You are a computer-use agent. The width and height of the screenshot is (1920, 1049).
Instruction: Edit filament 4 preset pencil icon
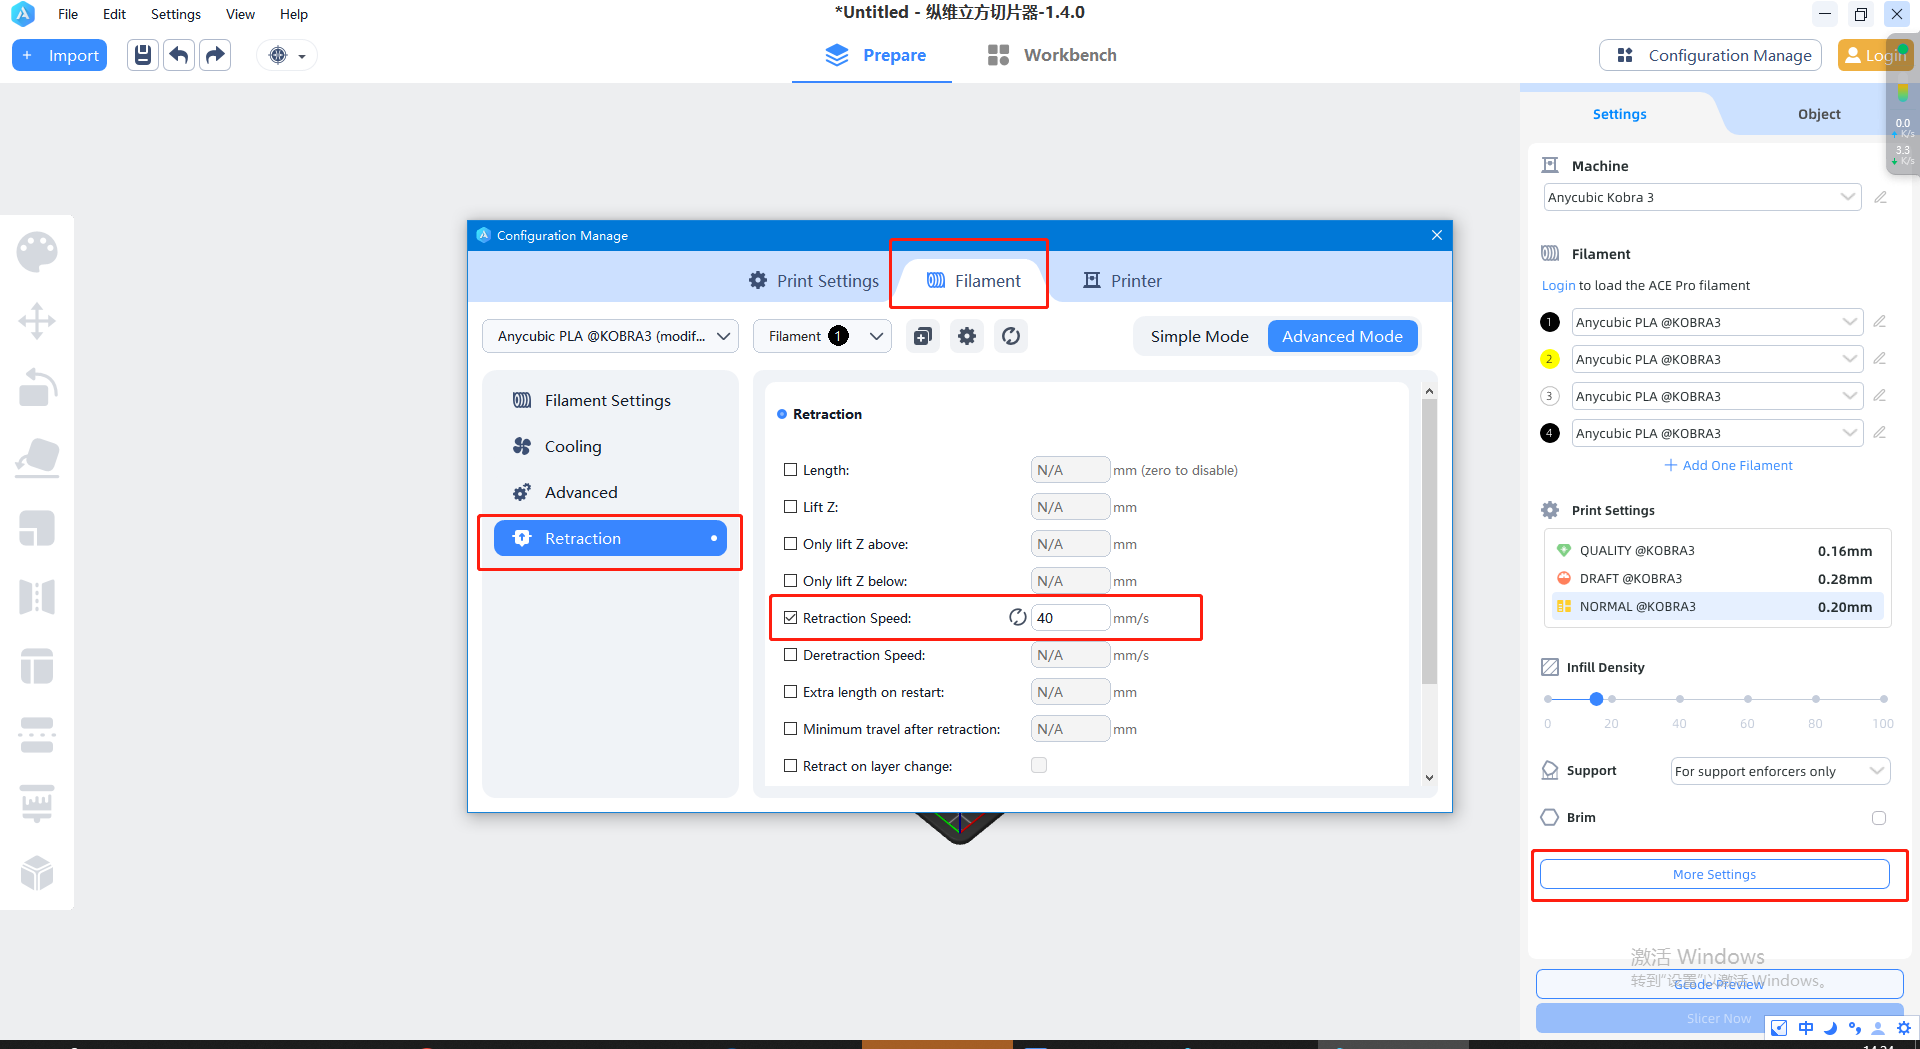(x=1880, y=433)
